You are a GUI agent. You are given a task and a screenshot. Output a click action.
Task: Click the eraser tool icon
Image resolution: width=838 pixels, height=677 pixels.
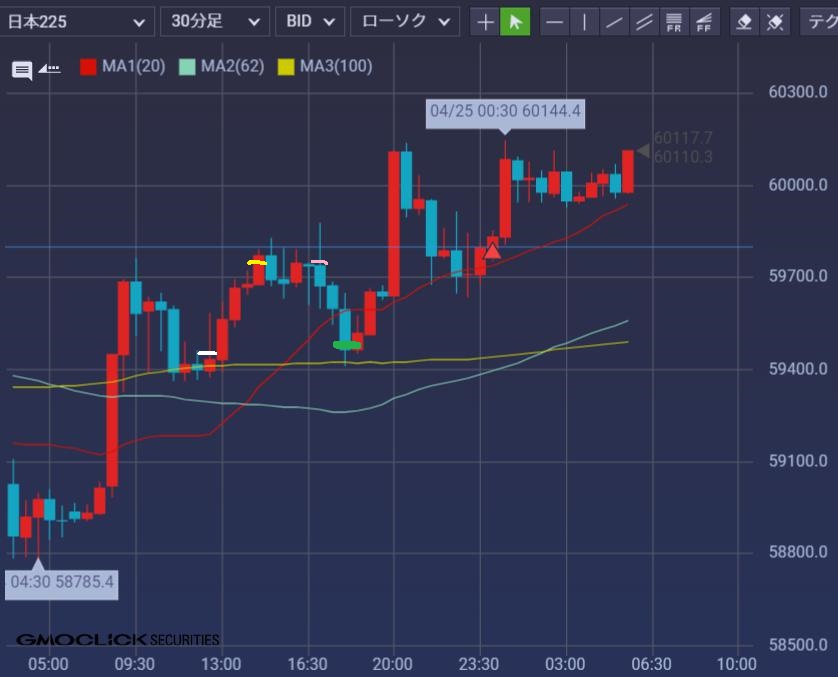click(x=743, y=22)
